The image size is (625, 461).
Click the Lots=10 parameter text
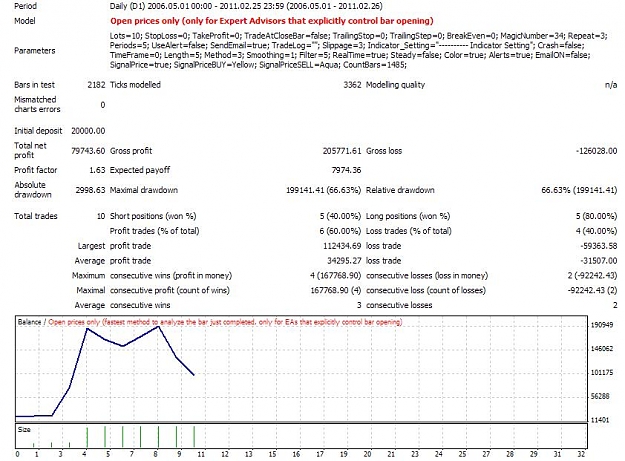[x=126, y=36]
